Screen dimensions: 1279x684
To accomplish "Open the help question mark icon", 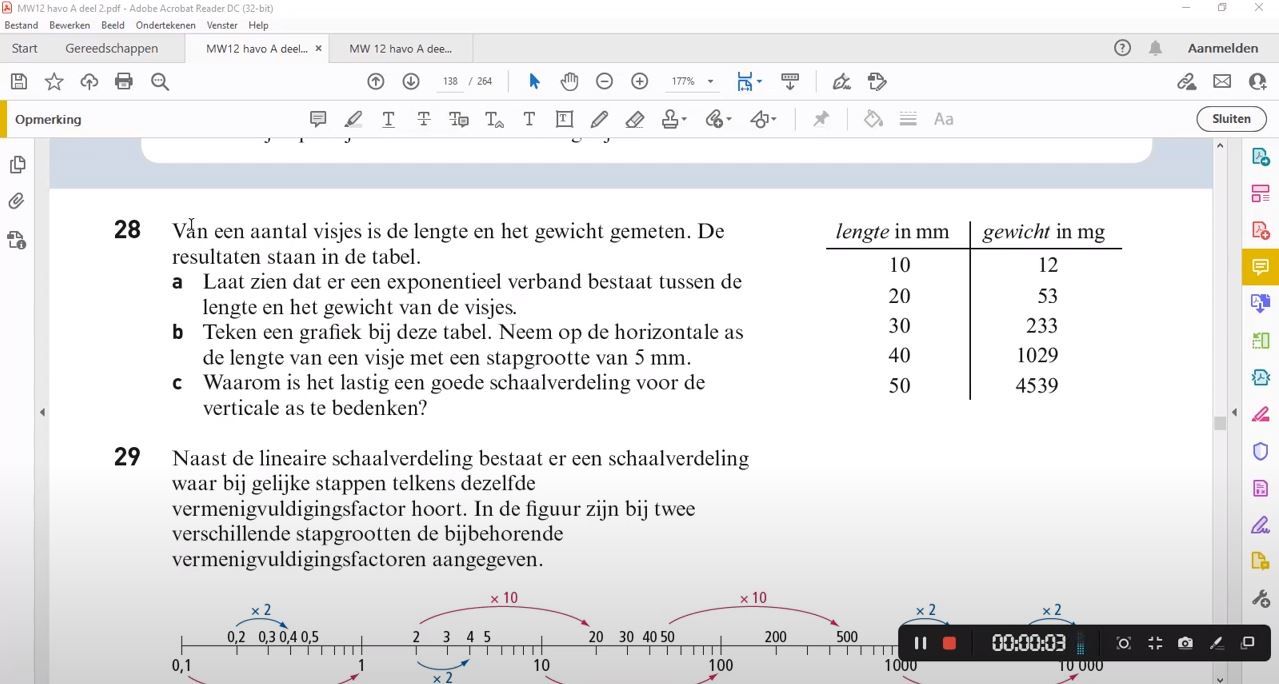I will [x=1123, y=48].
